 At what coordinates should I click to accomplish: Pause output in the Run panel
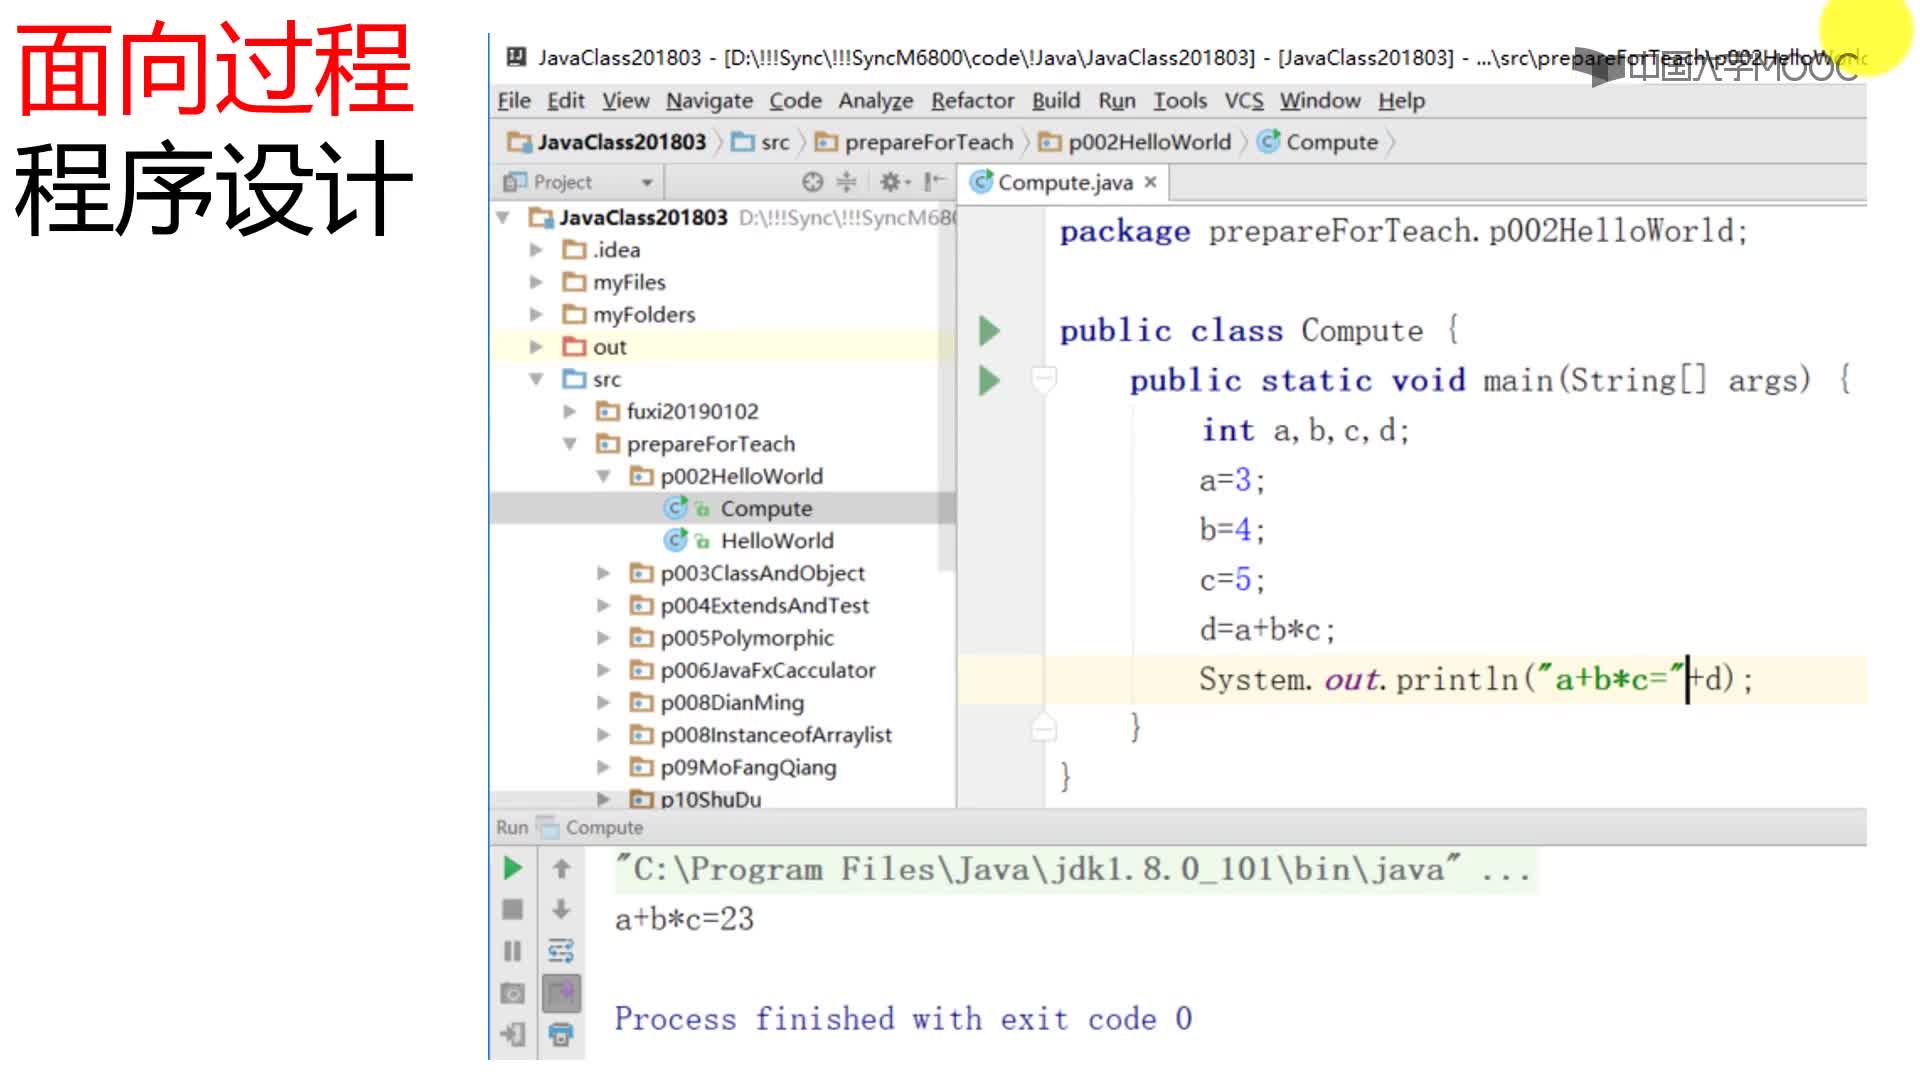[x=513, y=951]
